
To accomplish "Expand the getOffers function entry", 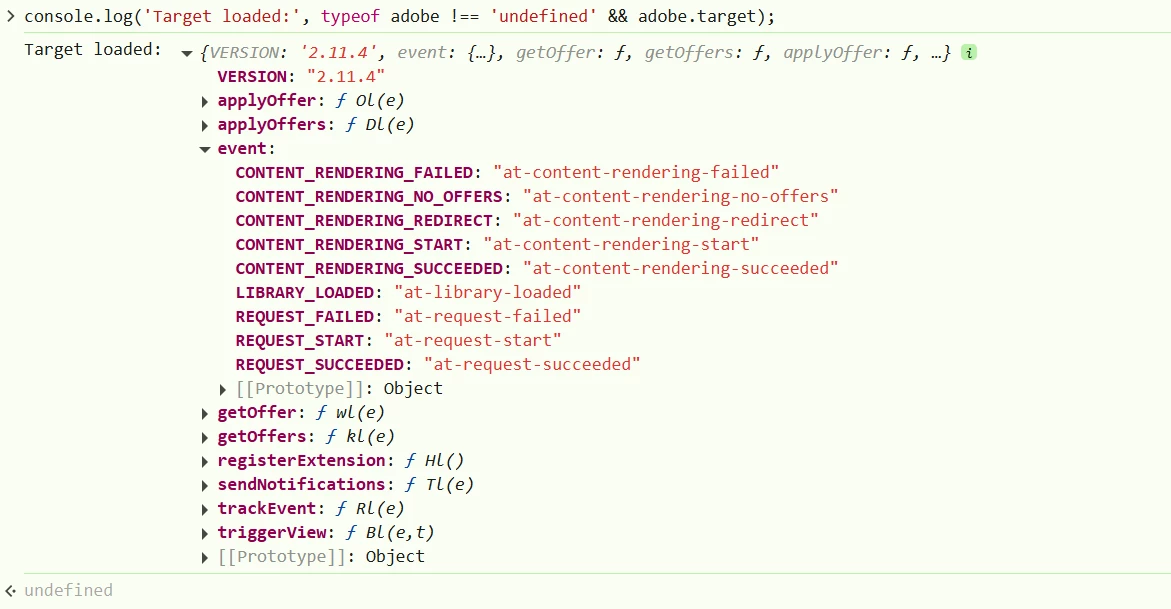I will pyautogui.click(x=205, y=436).
